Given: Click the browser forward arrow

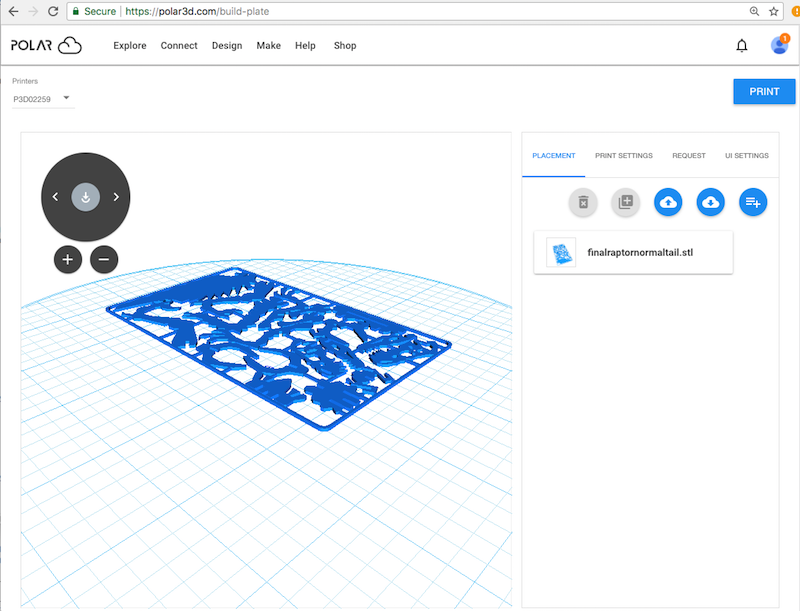Looking at the screenshot, I should point(33,11).
